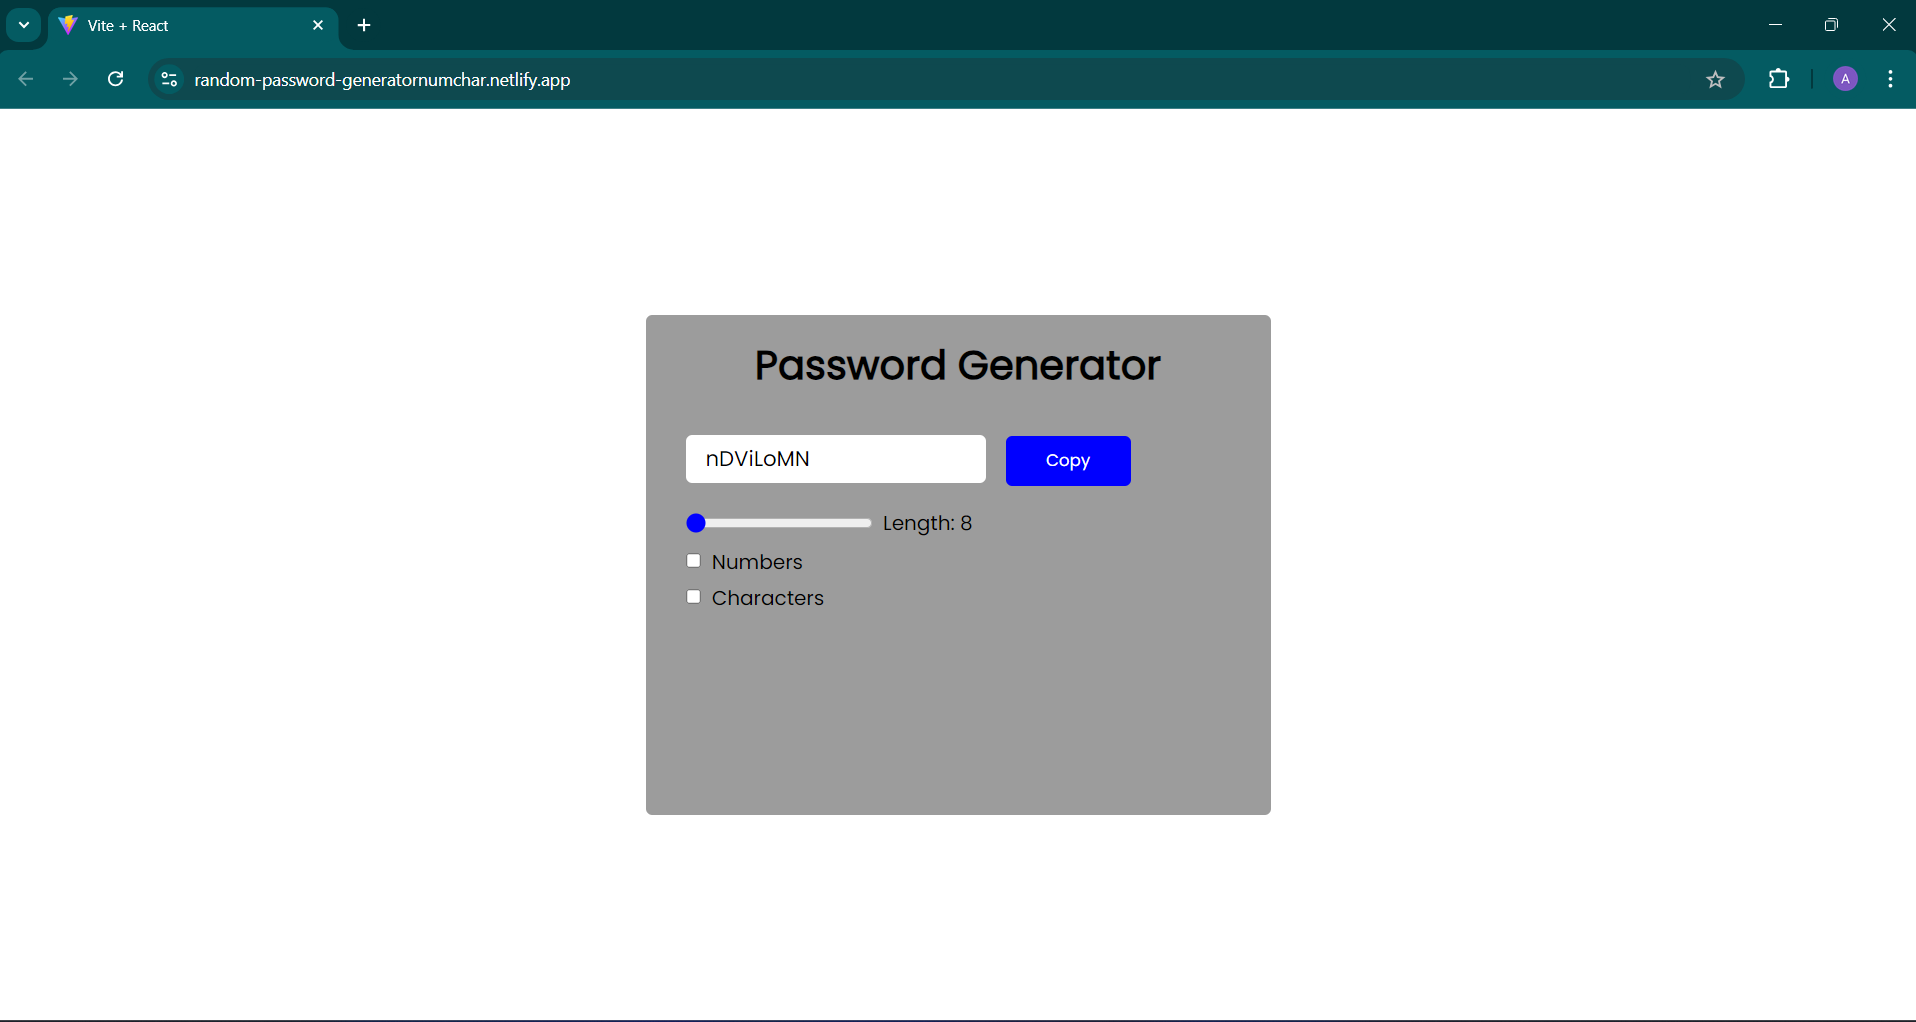This screenshot has height=1022, width=1916.
Task: Click the Numbers label text
Action: click(x=757, y=562)
